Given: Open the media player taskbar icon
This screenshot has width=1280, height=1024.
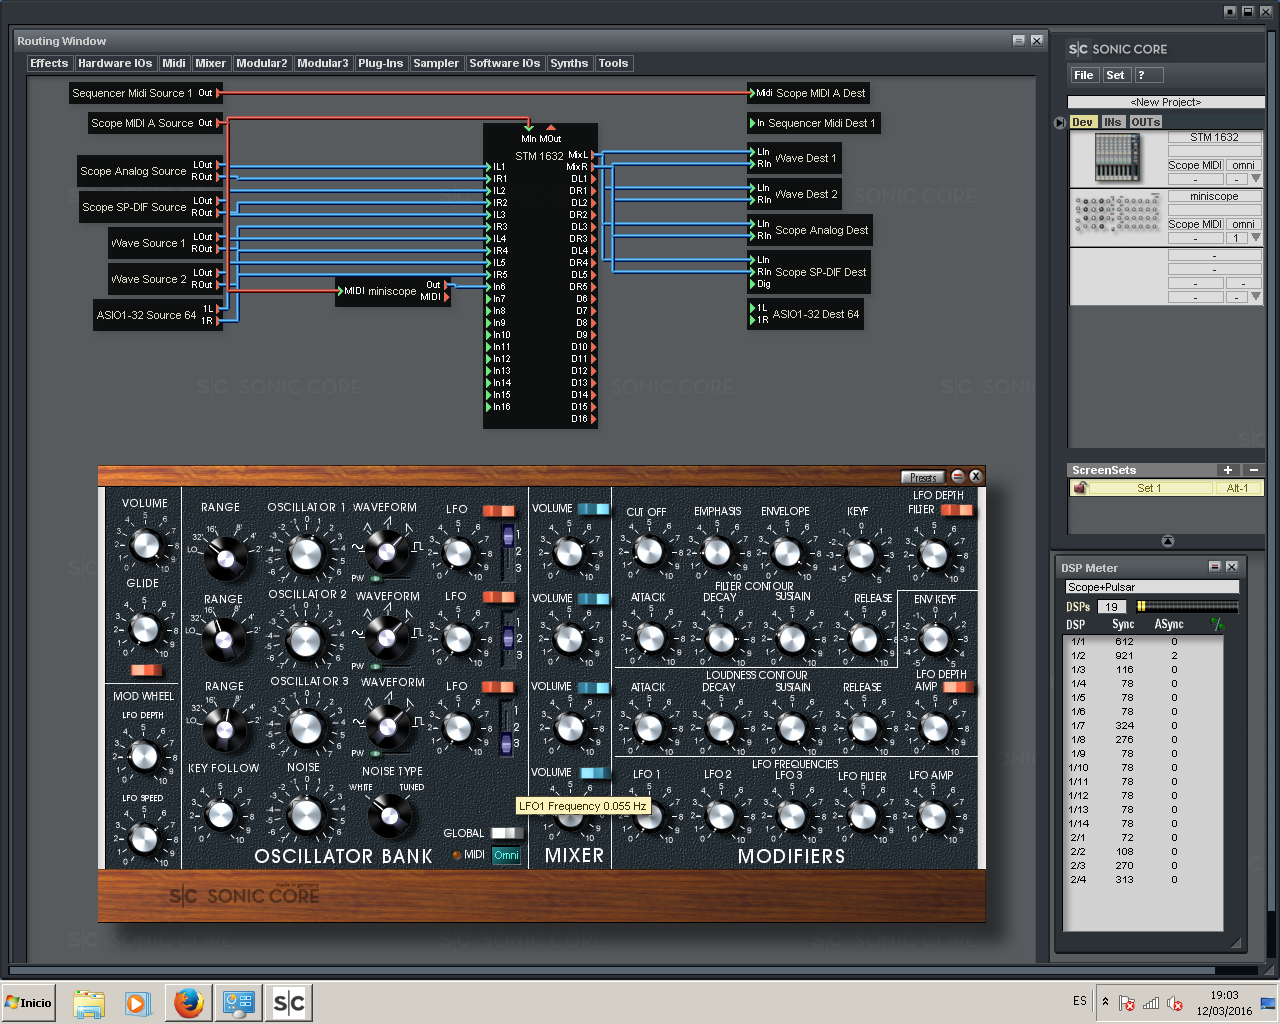Looking at the screenshot, I should pos(137,1003).
